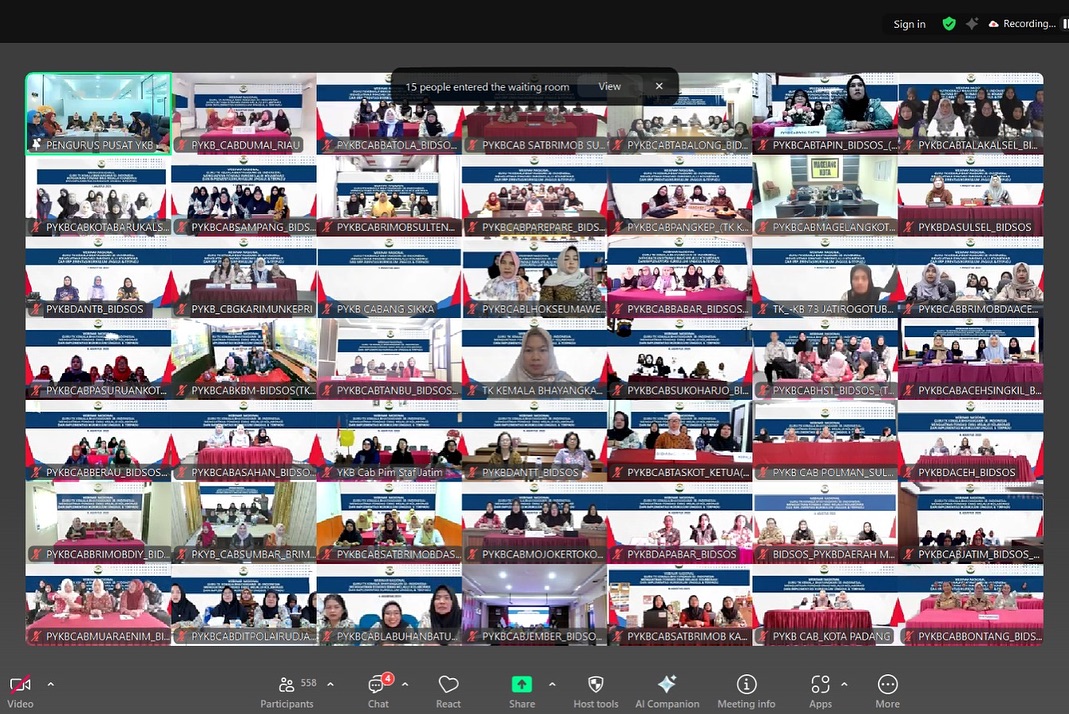Click the green Share screen icon

click(522, 685)
